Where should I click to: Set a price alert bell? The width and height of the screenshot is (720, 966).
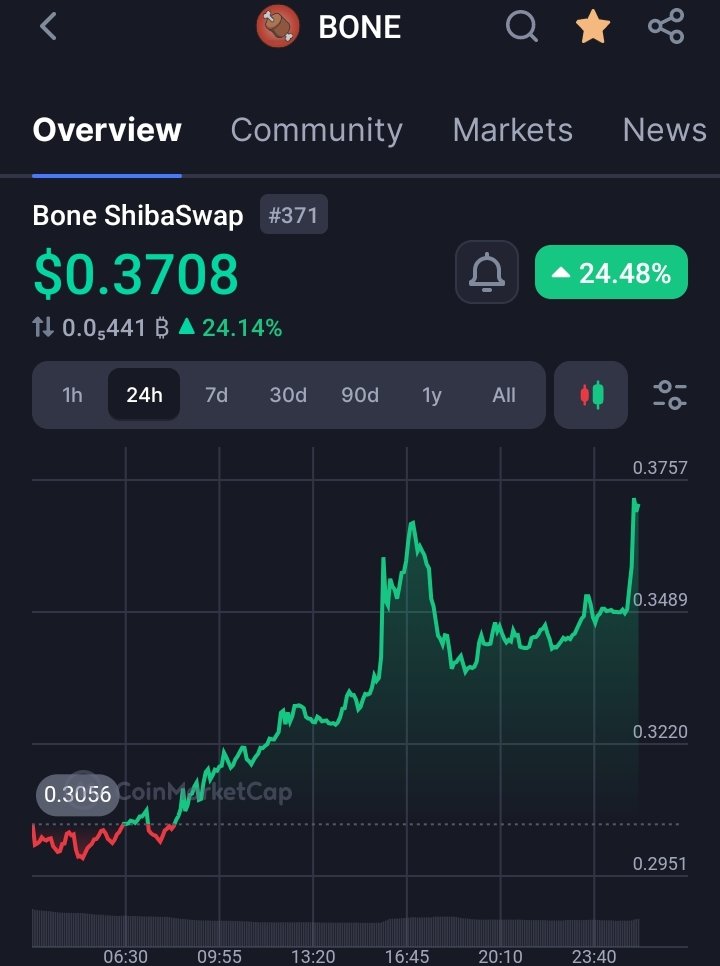tap(487, 272)
